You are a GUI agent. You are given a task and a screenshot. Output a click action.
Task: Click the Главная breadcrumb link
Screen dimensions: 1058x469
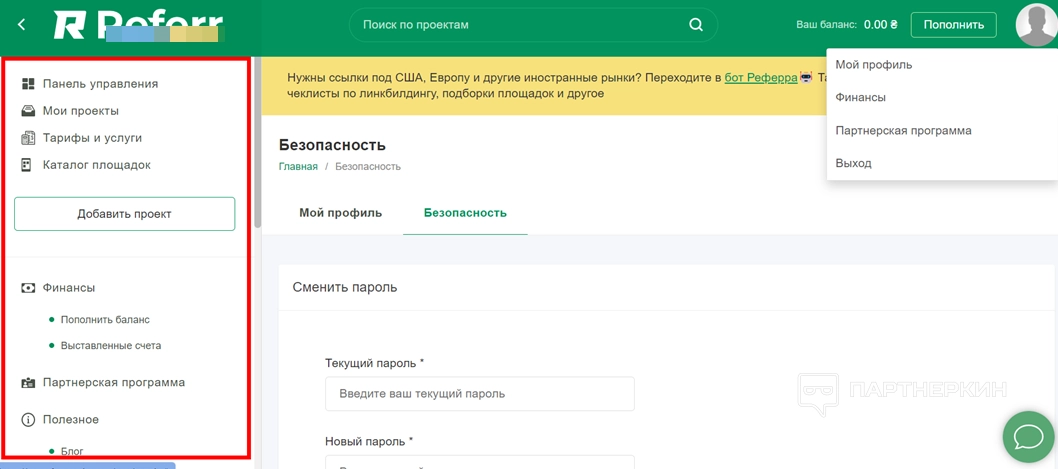298,167
